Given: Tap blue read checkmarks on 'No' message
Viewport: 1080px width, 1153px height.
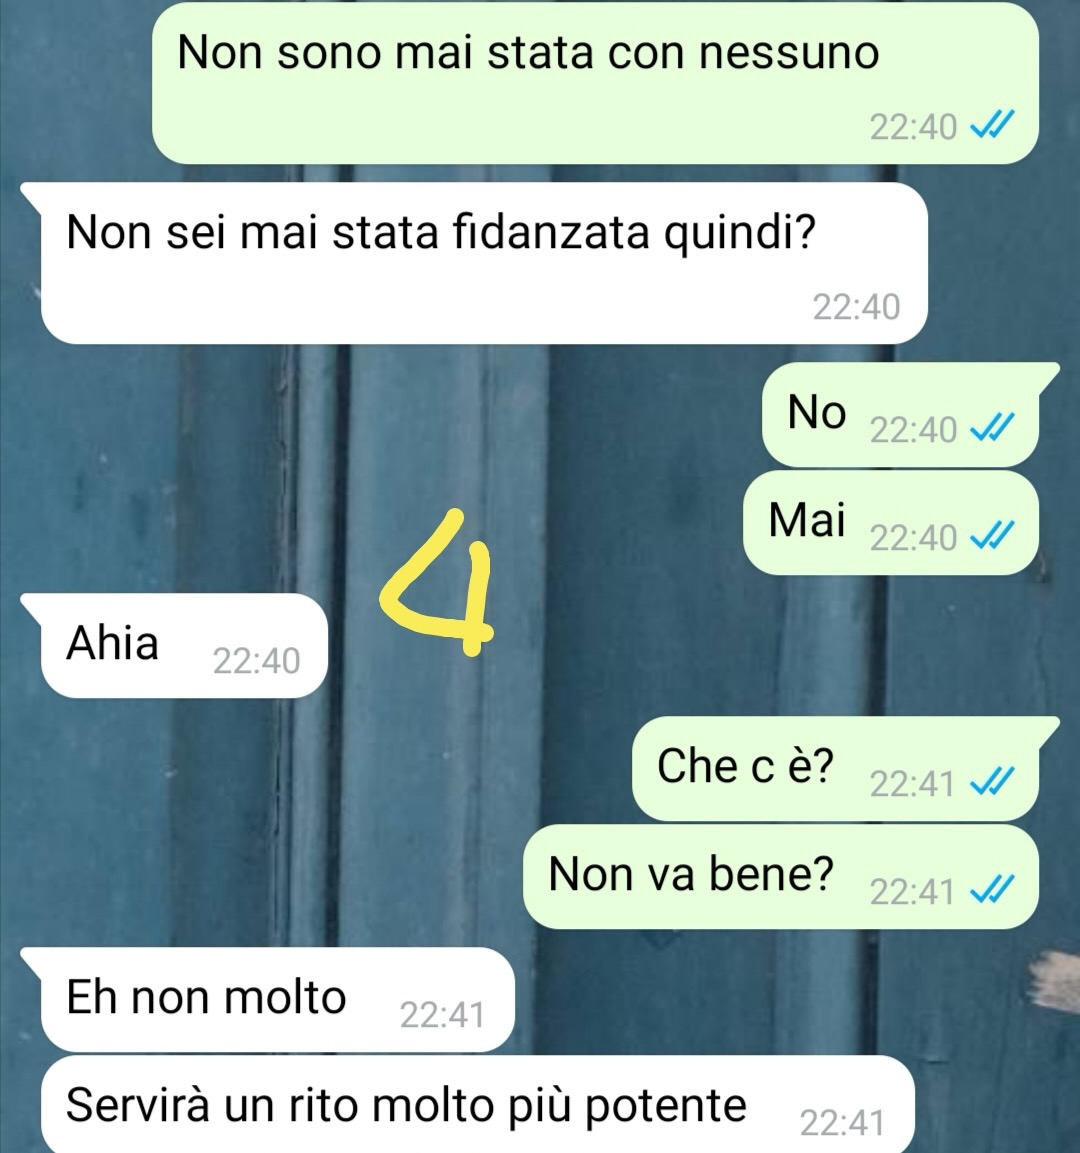Looking at the screenshot, I should (993, 427).
